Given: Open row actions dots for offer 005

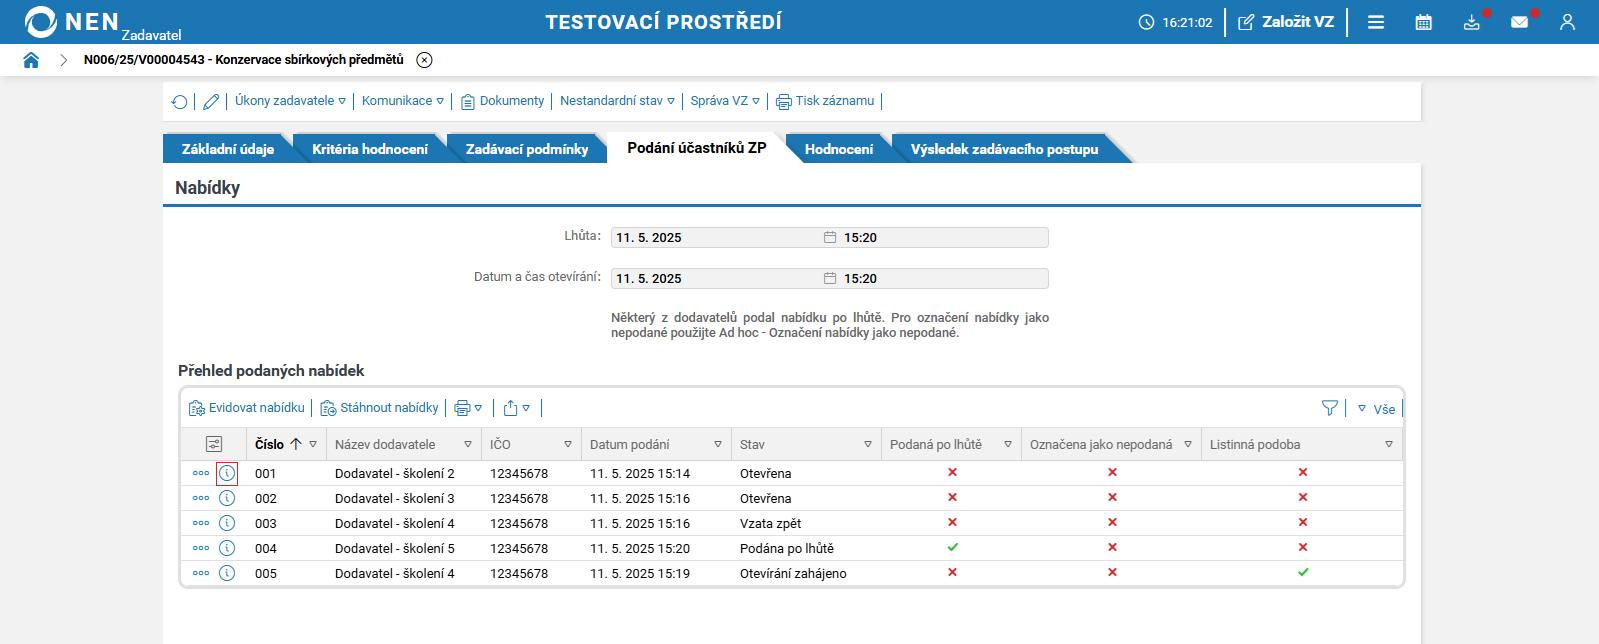Looking at the screenshot, I should click(x=201, y=573).
